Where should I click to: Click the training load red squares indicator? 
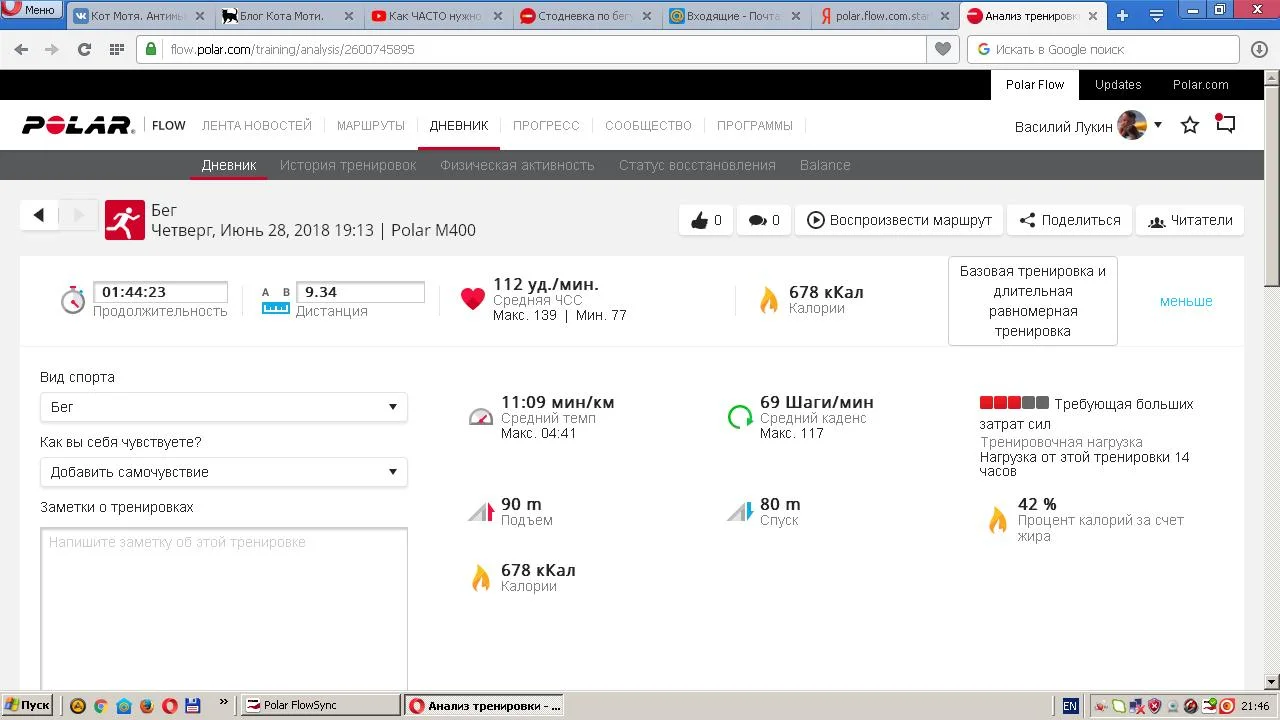click(x=1014, y=403)
